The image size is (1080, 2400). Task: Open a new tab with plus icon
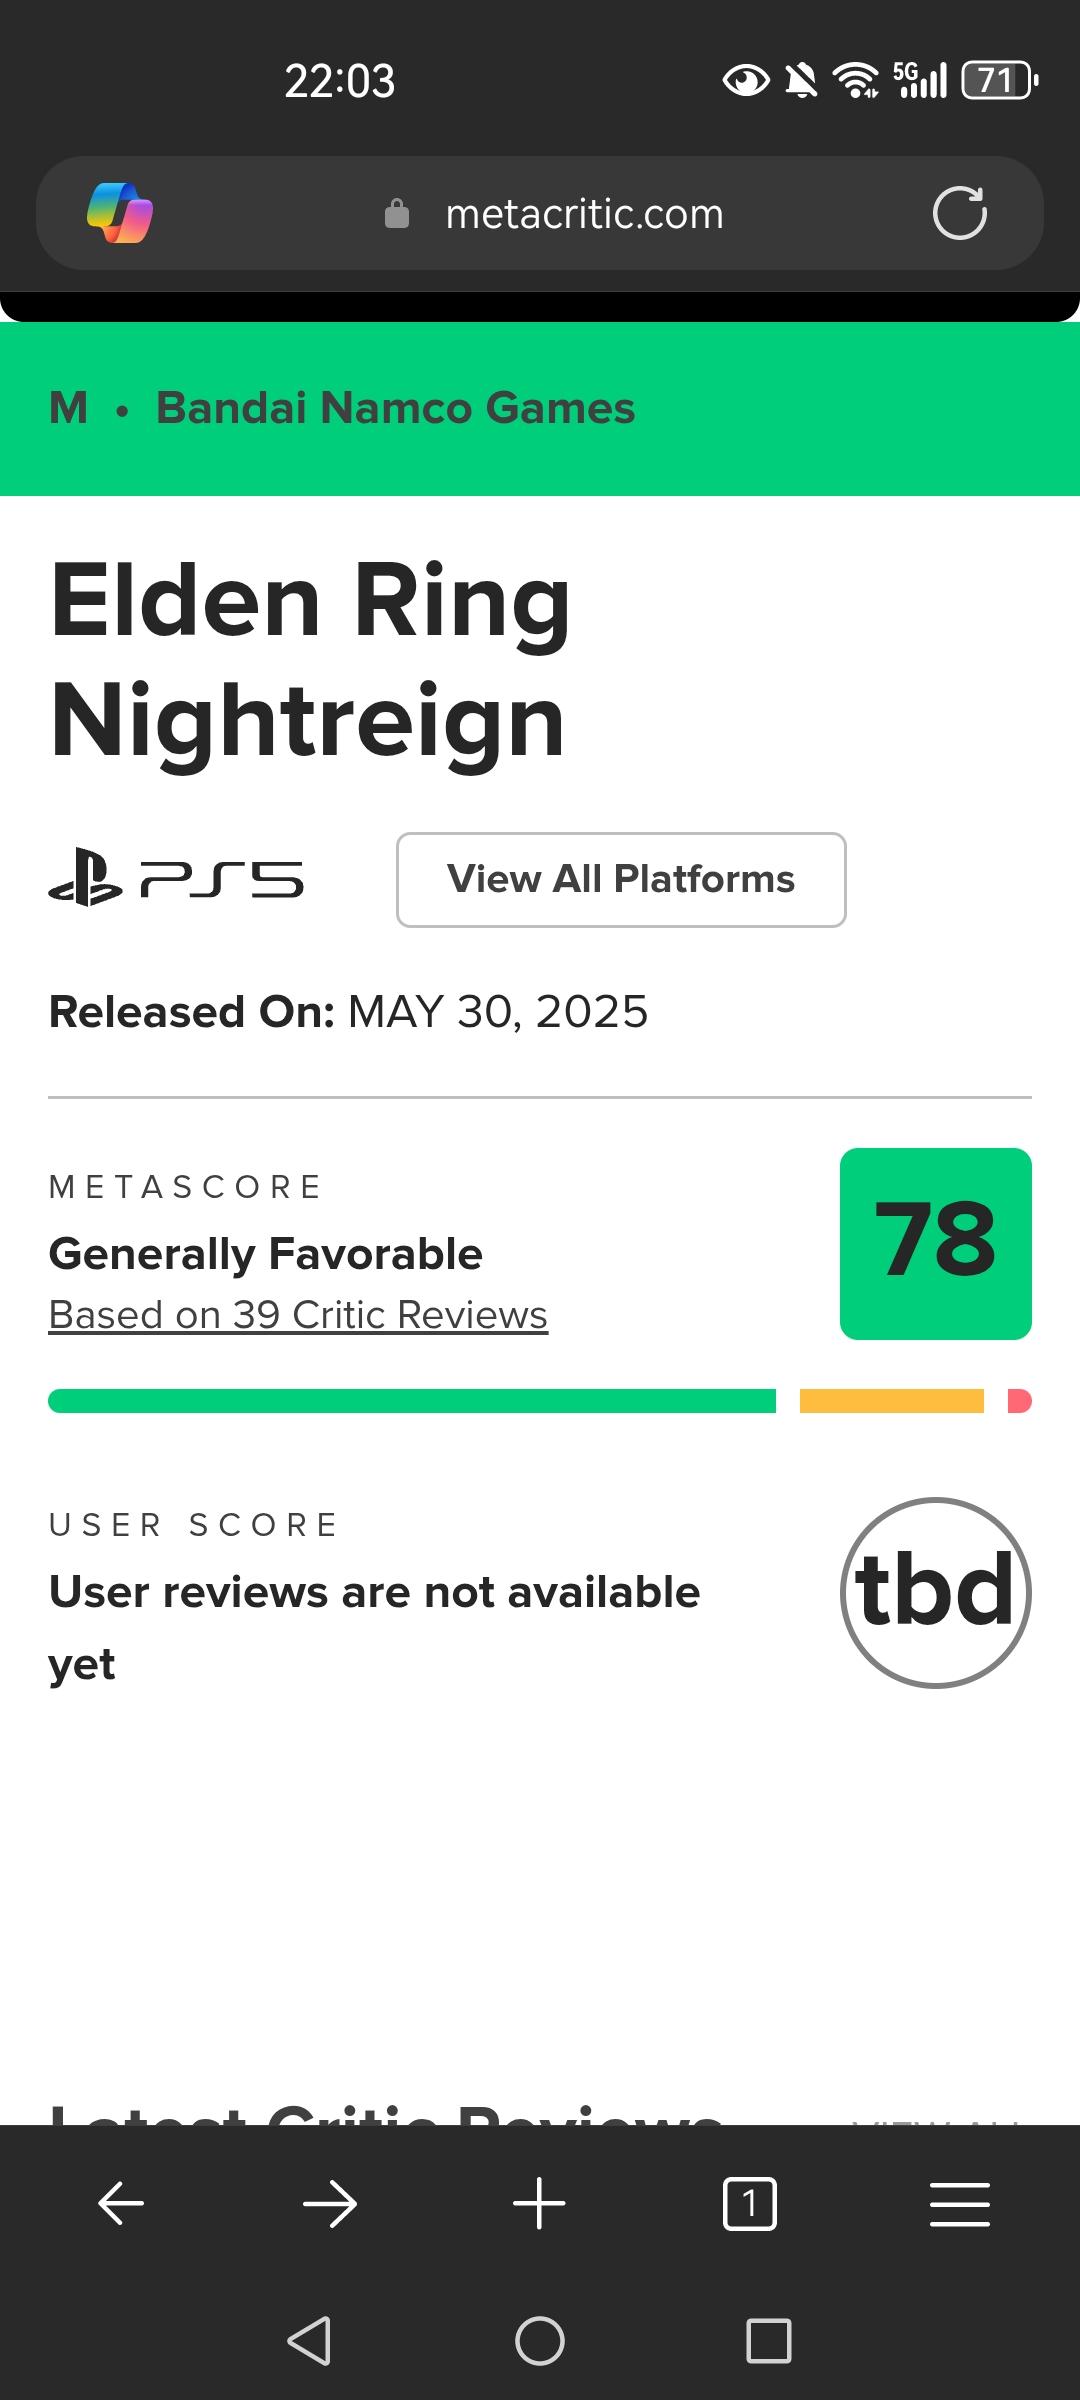[539, 2203]
